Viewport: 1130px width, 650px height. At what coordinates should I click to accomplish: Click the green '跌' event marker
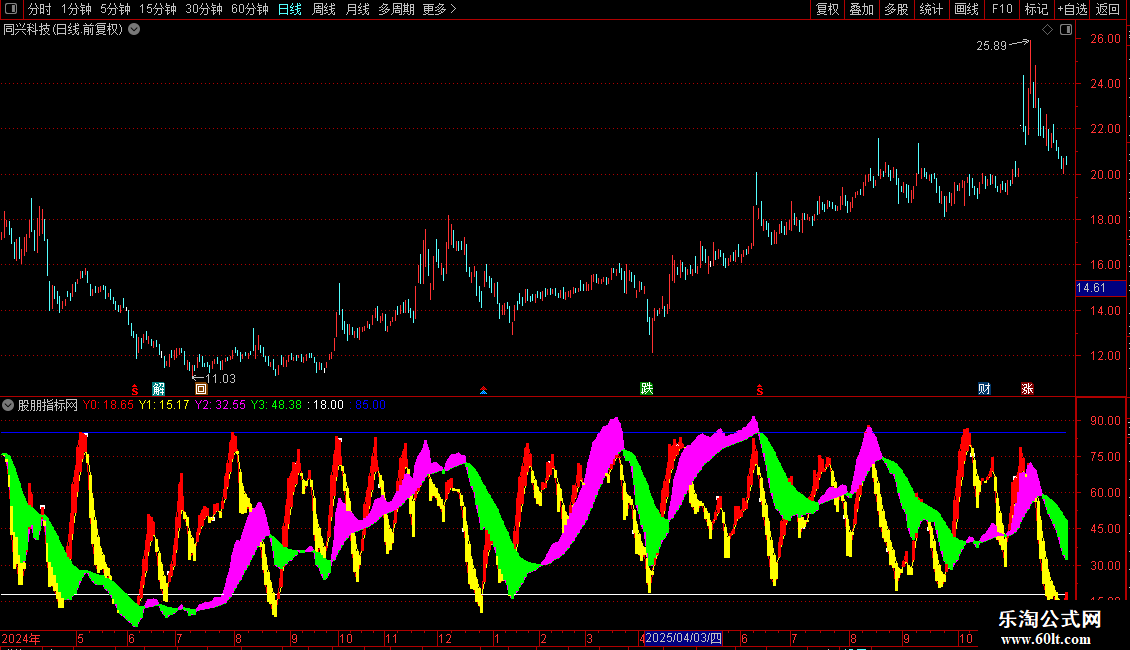647,389
